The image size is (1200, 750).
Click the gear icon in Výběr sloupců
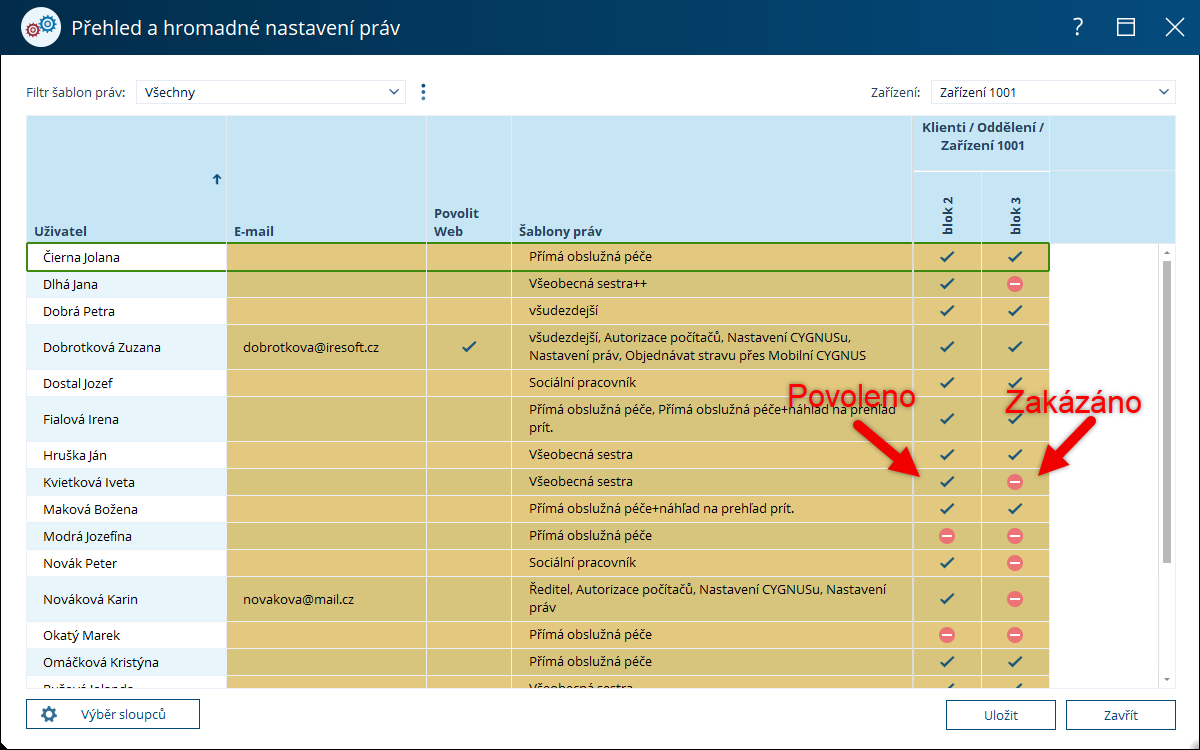pyautogui.click(x=49, y=714)
